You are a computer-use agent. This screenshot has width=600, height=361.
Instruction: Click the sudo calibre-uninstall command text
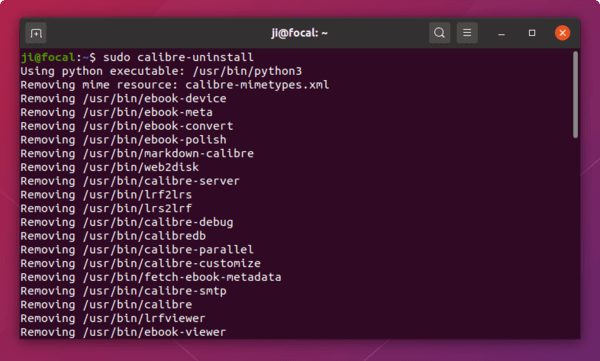178,57
